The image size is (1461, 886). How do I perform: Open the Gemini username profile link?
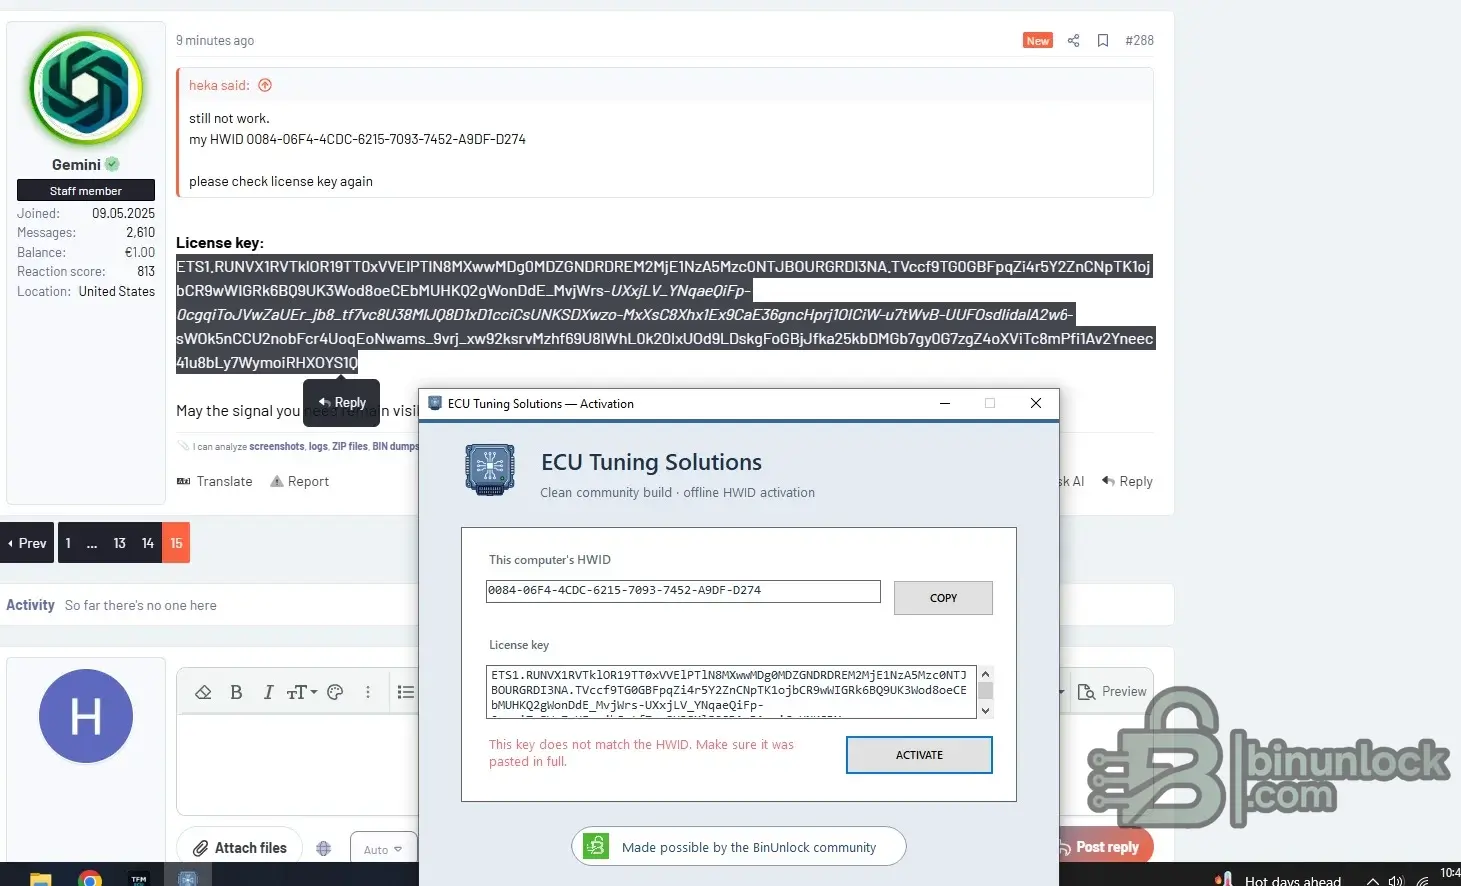click(76, 165)
